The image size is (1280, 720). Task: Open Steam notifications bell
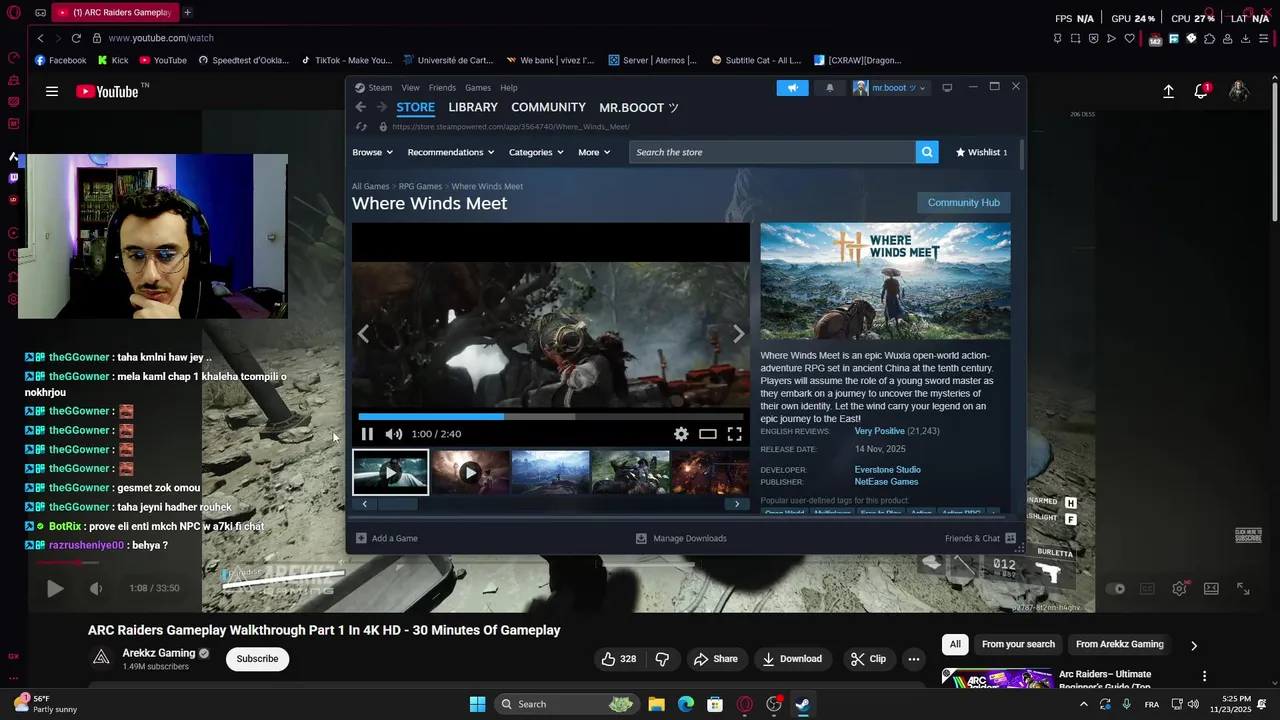[x=829, y=87]
